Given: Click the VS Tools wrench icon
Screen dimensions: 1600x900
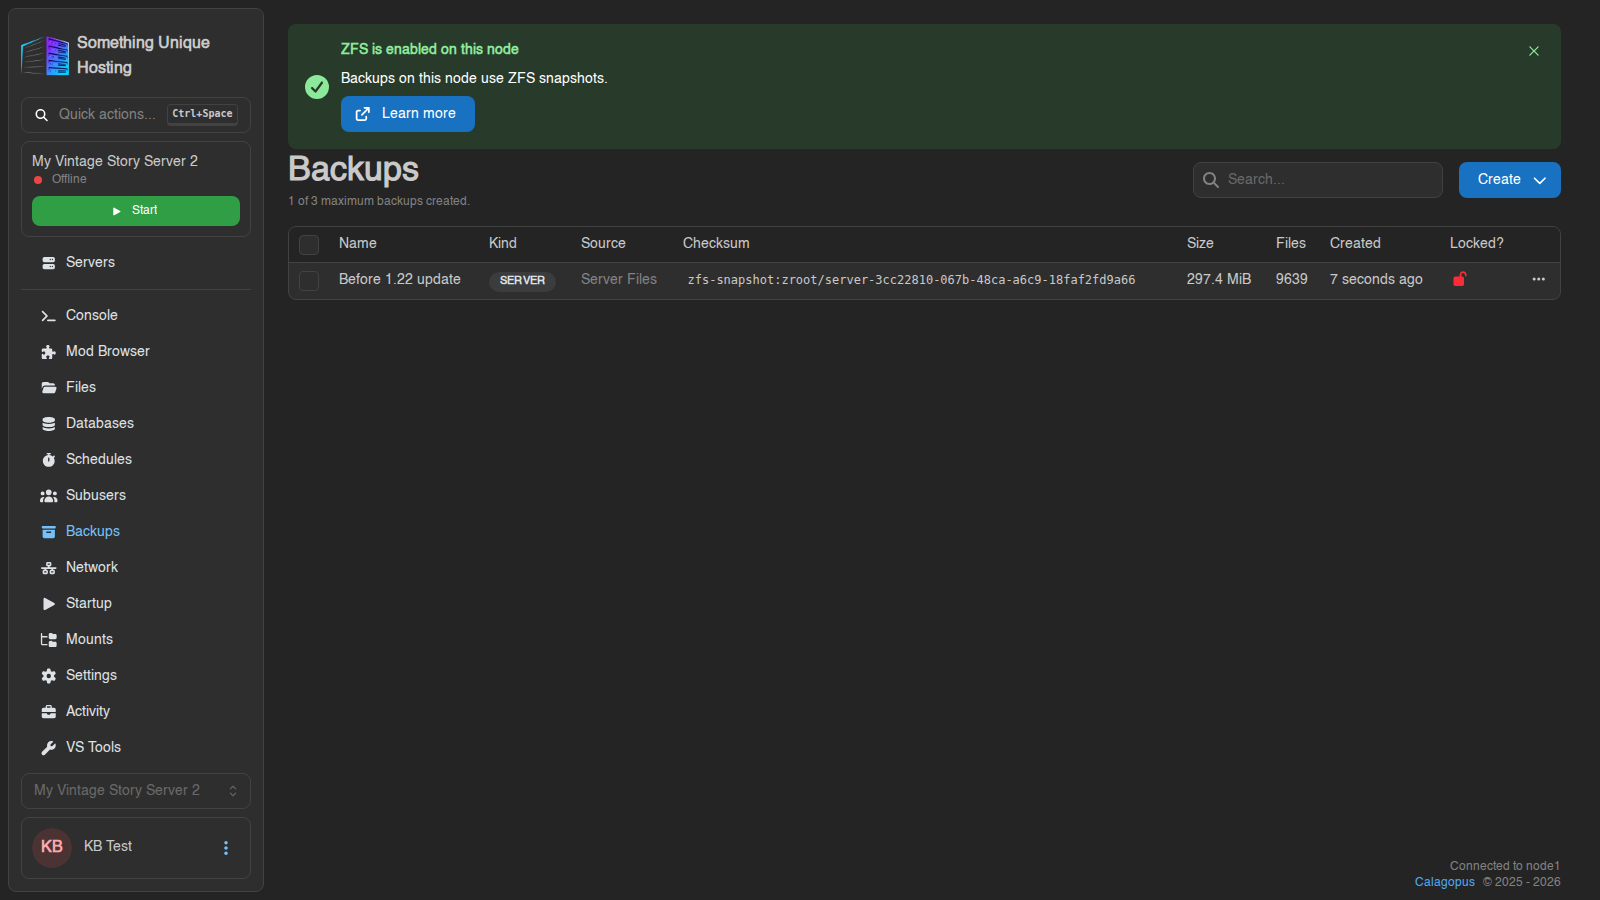Looking at the screenshot, I should click(48, 748).
